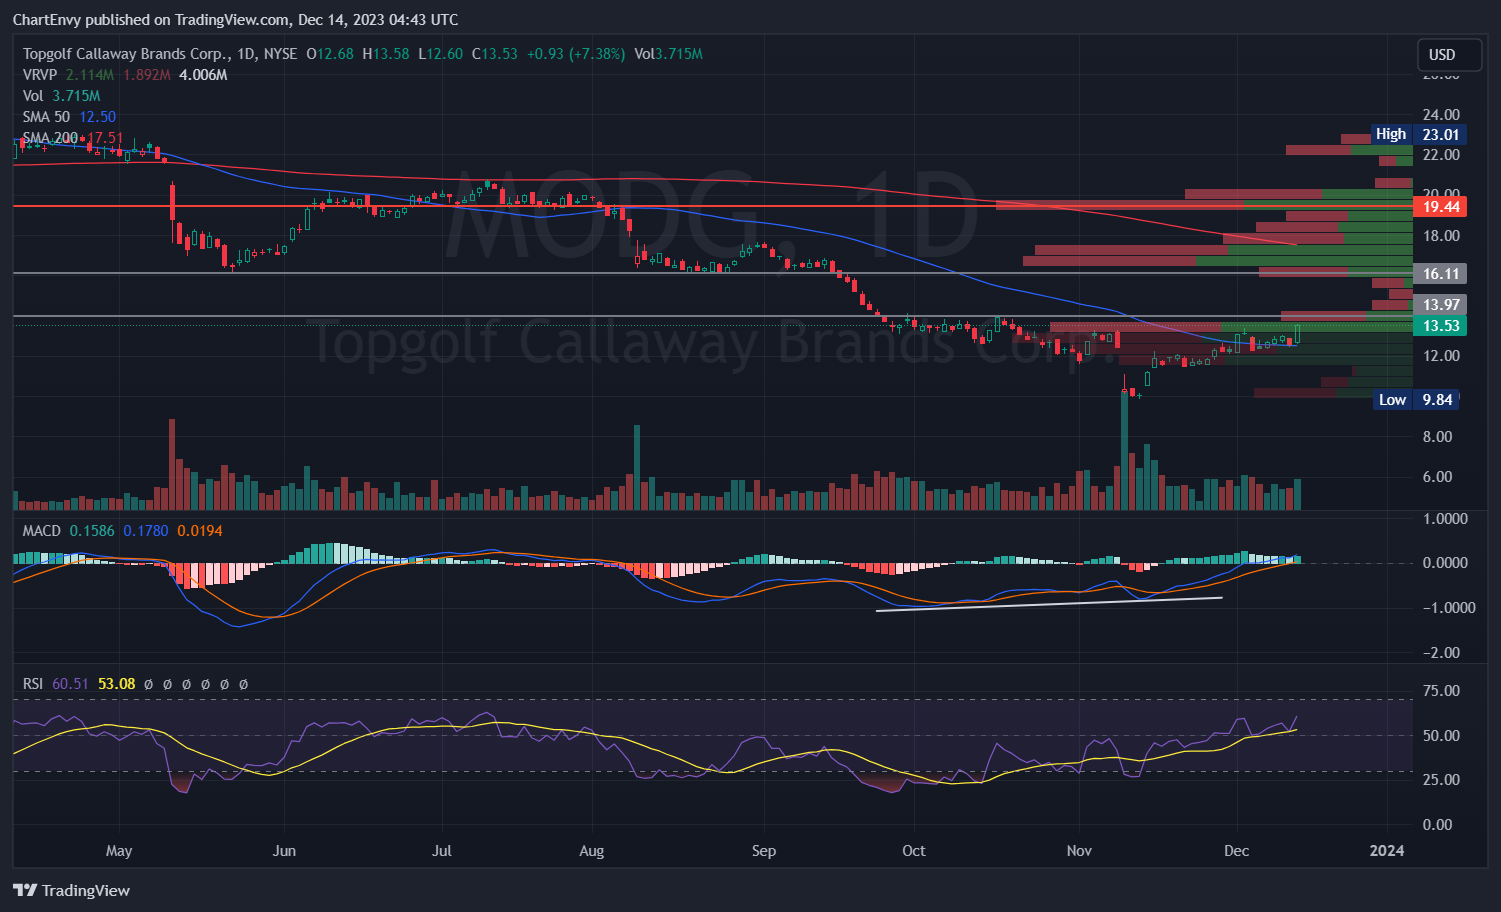Select the SMA 50 indicator legend

click(69, 117)
